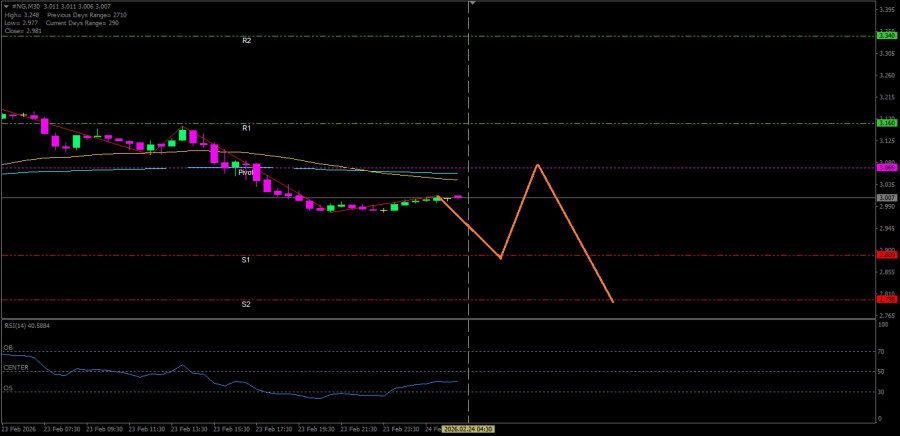This screenshot has height=436, width=900.
Task: Select the orange forecast line peak
Action: (x=538, y=164)
